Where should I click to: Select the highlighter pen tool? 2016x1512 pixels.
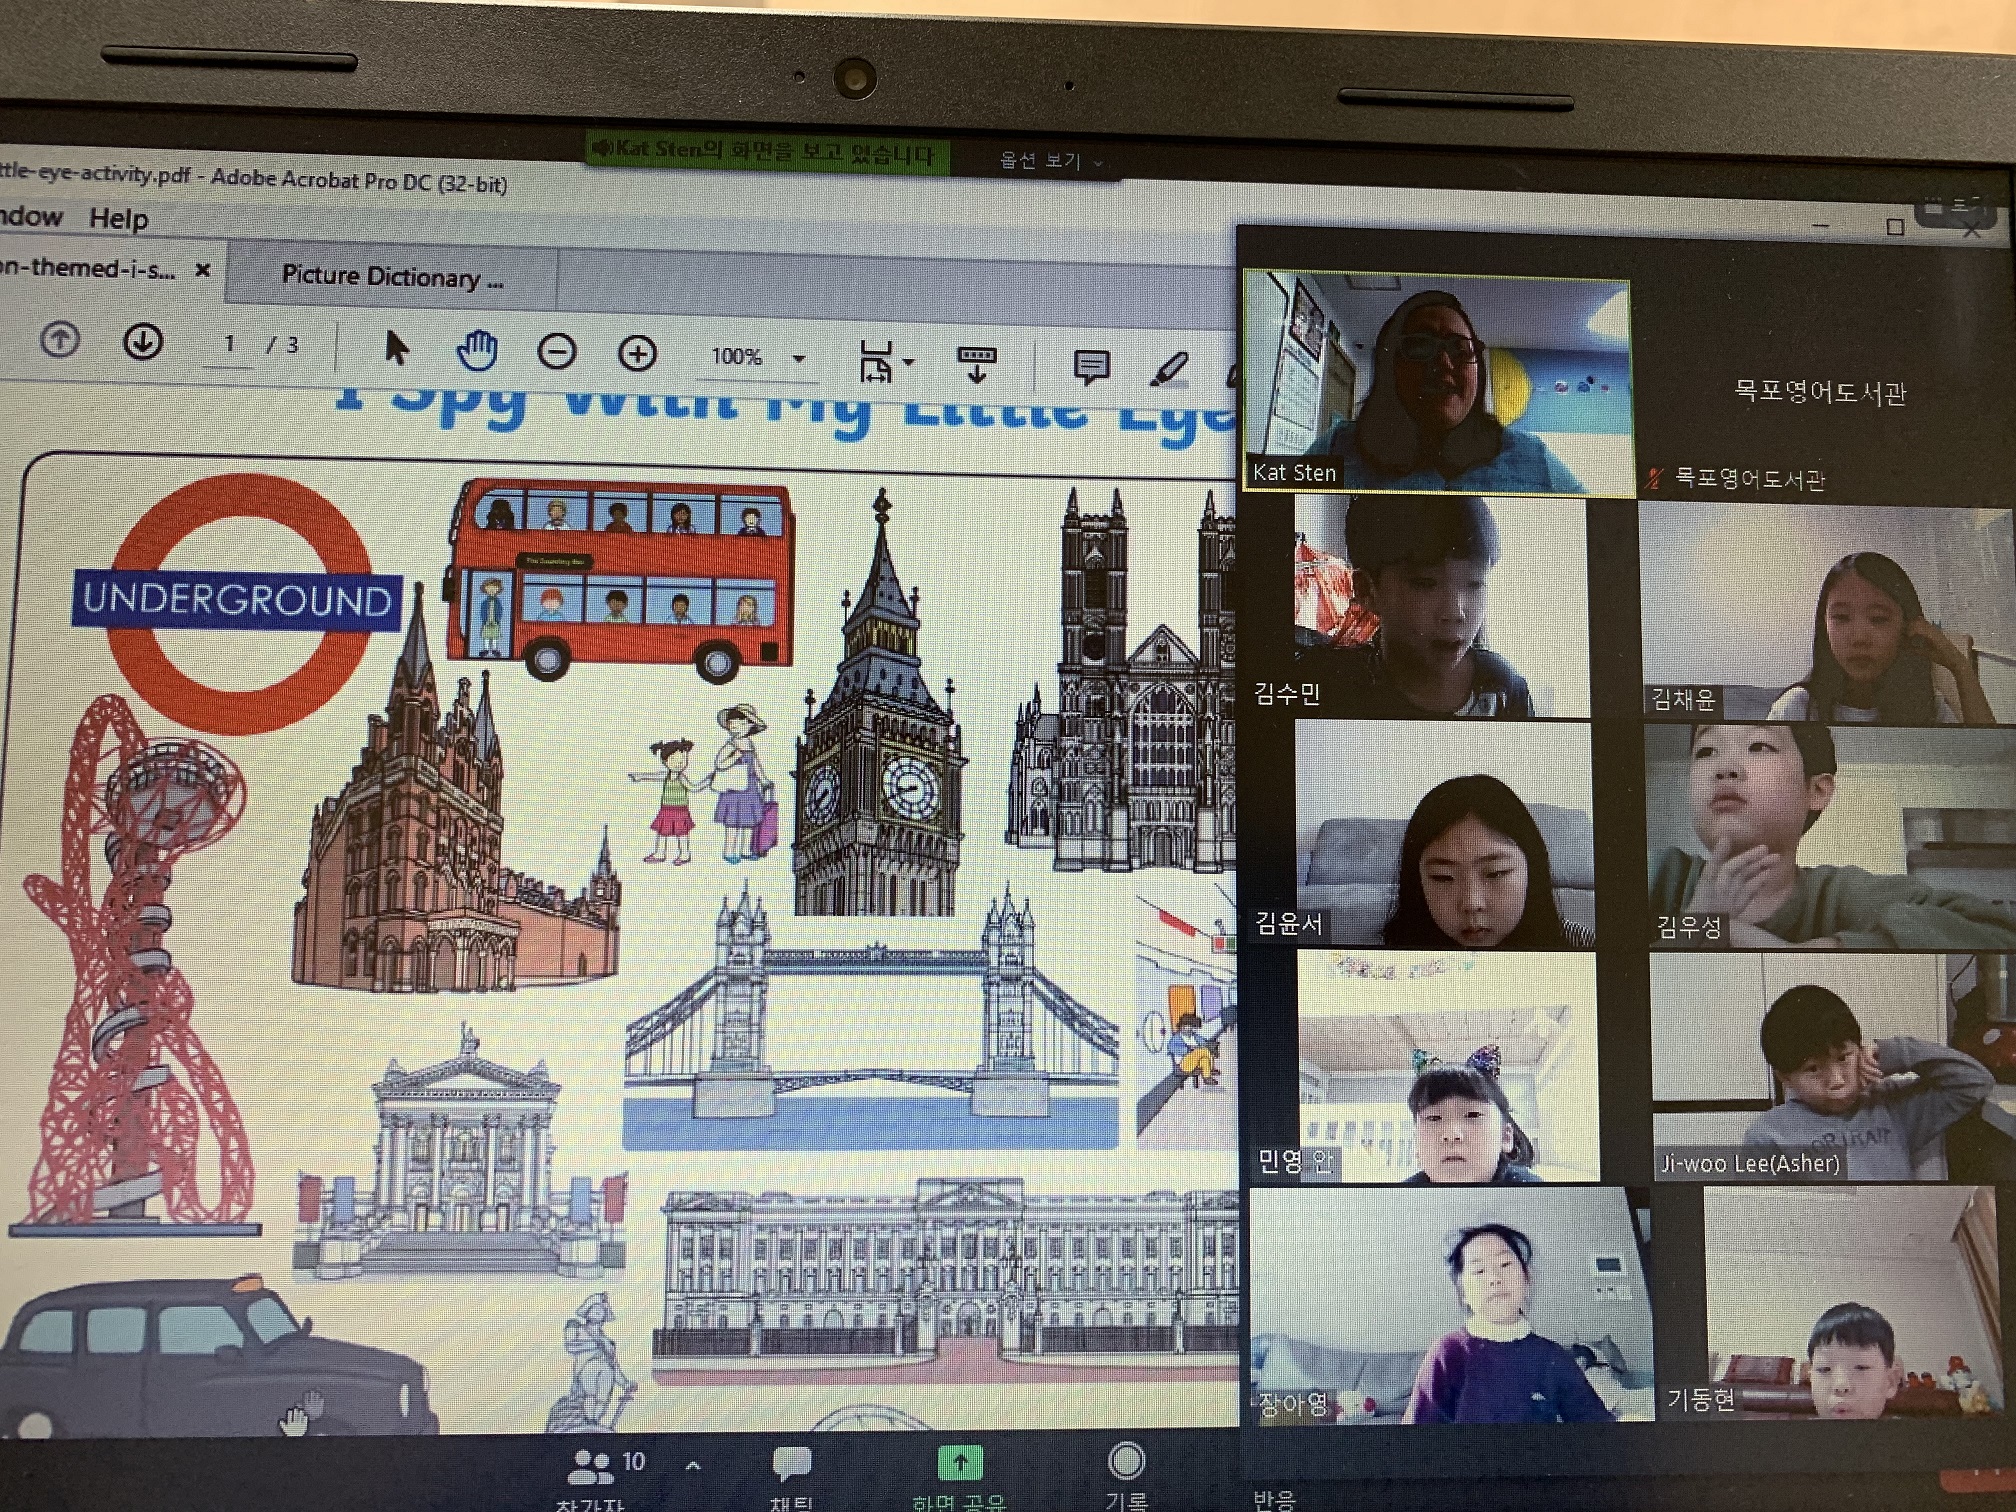(x=1168, y=369)
